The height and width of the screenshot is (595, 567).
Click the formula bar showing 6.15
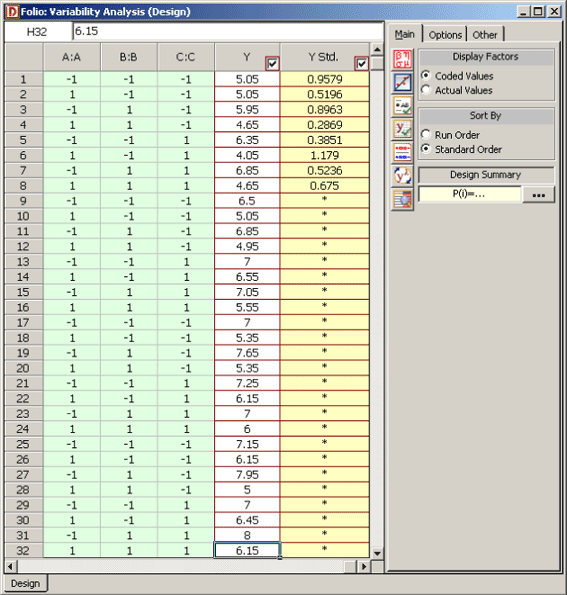coord(228,31)
